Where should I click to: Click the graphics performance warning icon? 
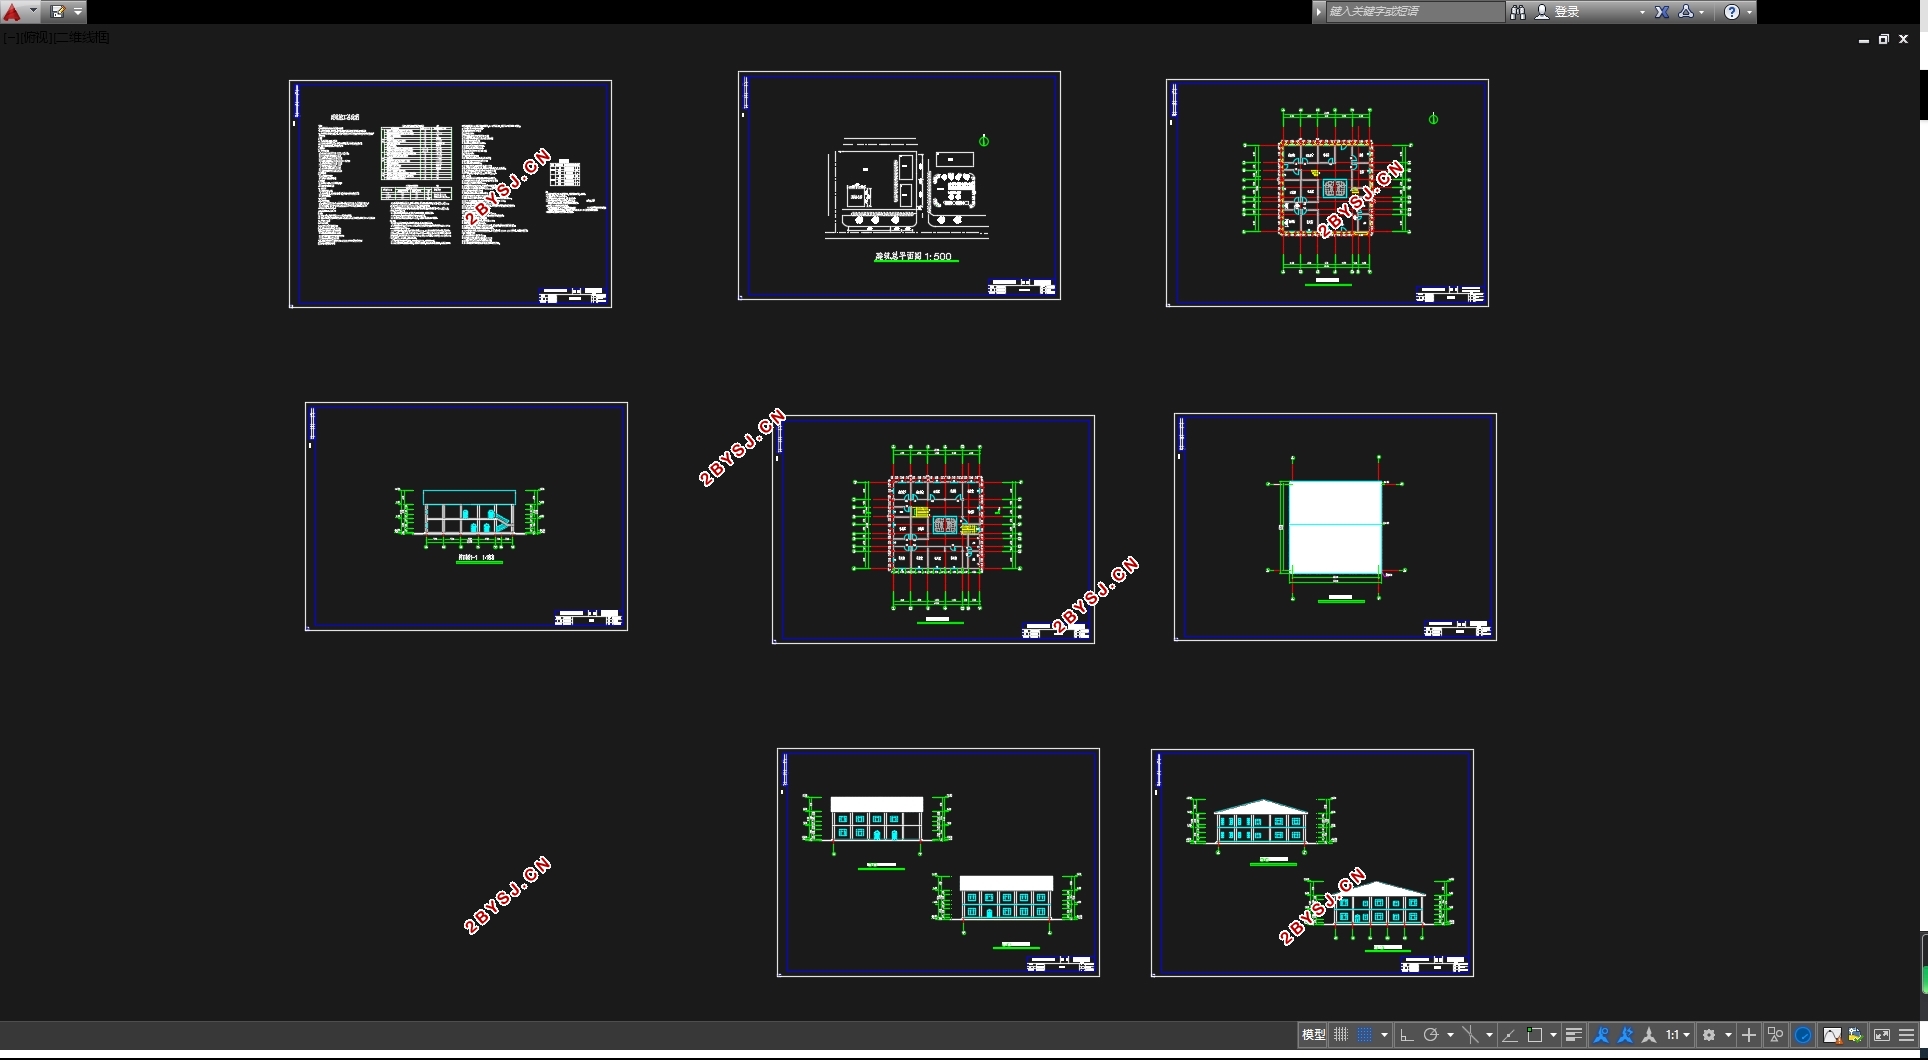[1832, 1035]
